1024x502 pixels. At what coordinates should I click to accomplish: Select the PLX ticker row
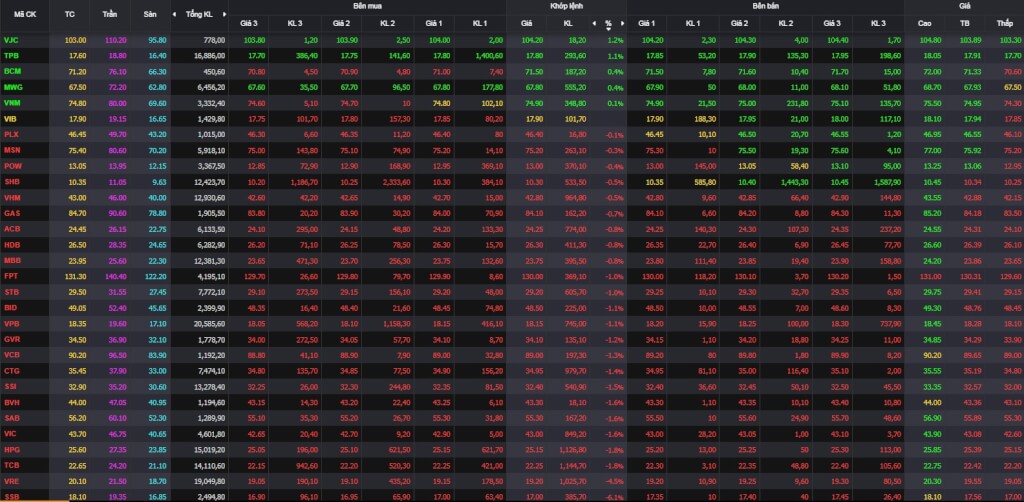pos(10,134)
